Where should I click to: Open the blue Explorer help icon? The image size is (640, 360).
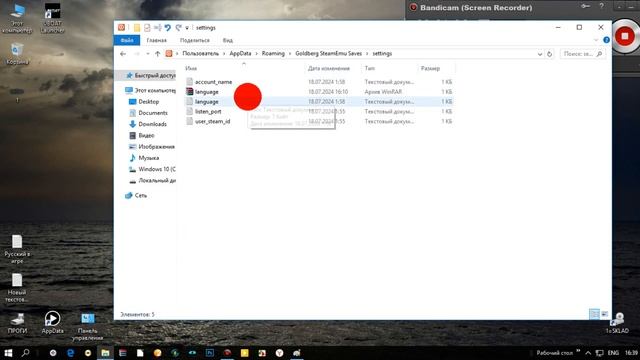tap(606, 40)
